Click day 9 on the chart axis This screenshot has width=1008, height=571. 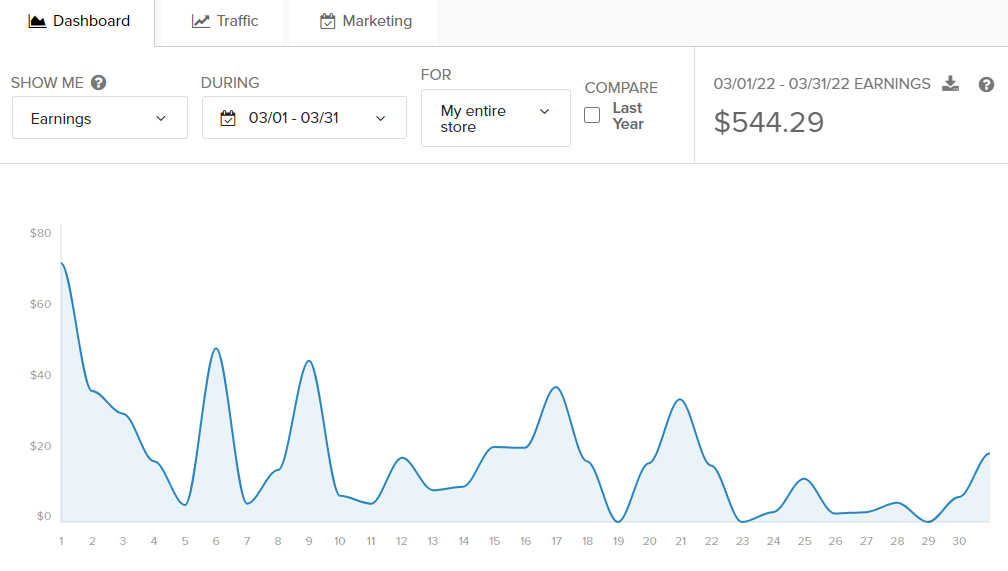[309, 541]
